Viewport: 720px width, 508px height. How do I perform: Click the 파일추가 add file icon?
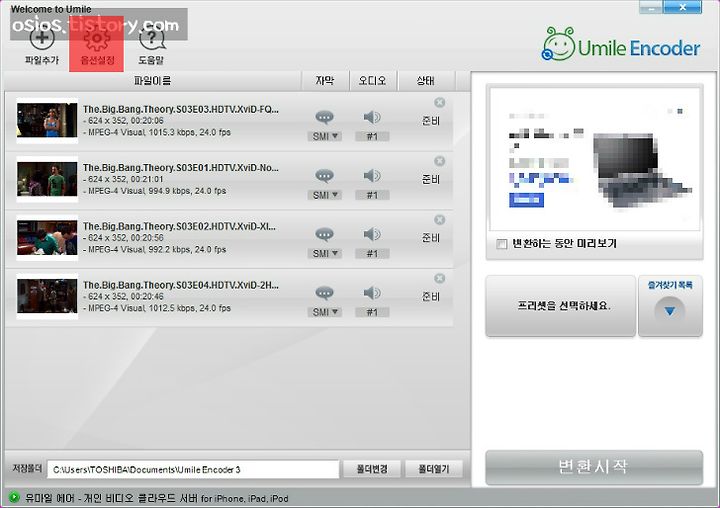pos(42,38)
